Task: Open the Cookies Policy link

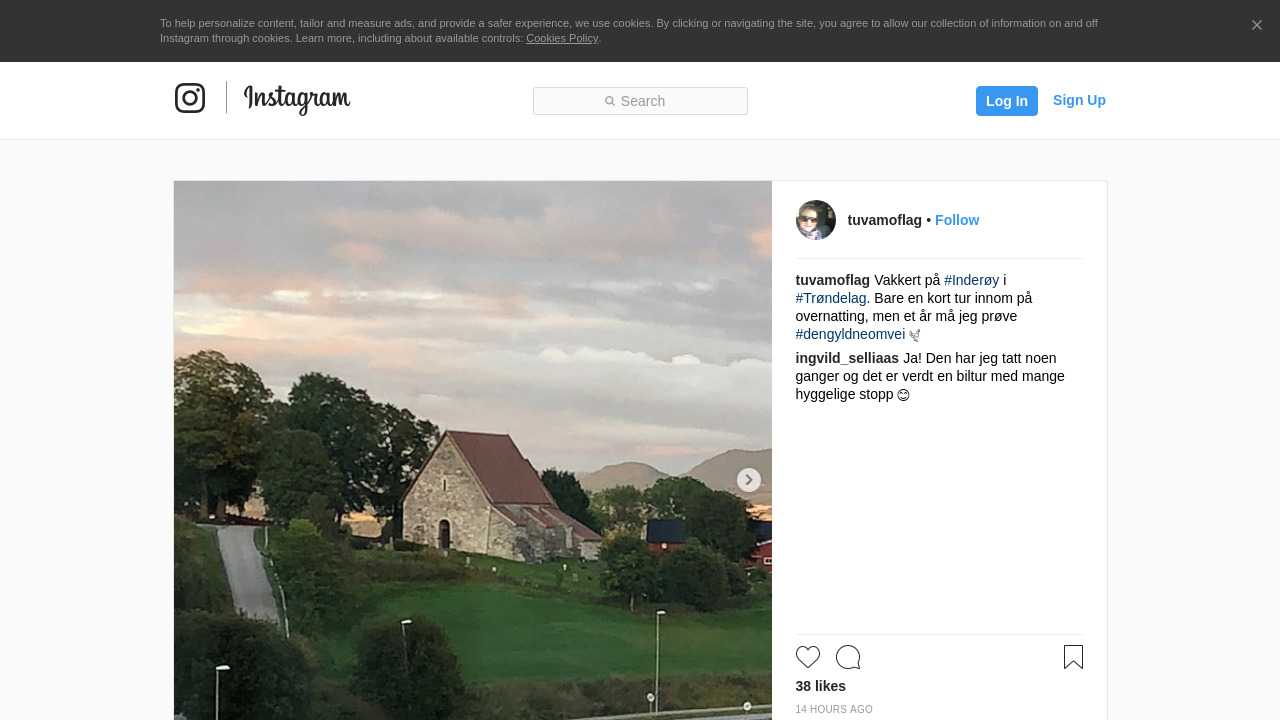Action: click(x=562, y=38)
